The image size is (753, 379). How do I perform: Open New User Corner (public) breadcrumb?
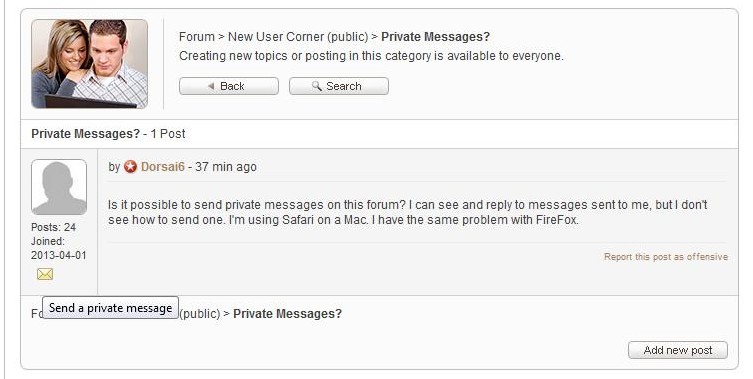coord(298,37)
